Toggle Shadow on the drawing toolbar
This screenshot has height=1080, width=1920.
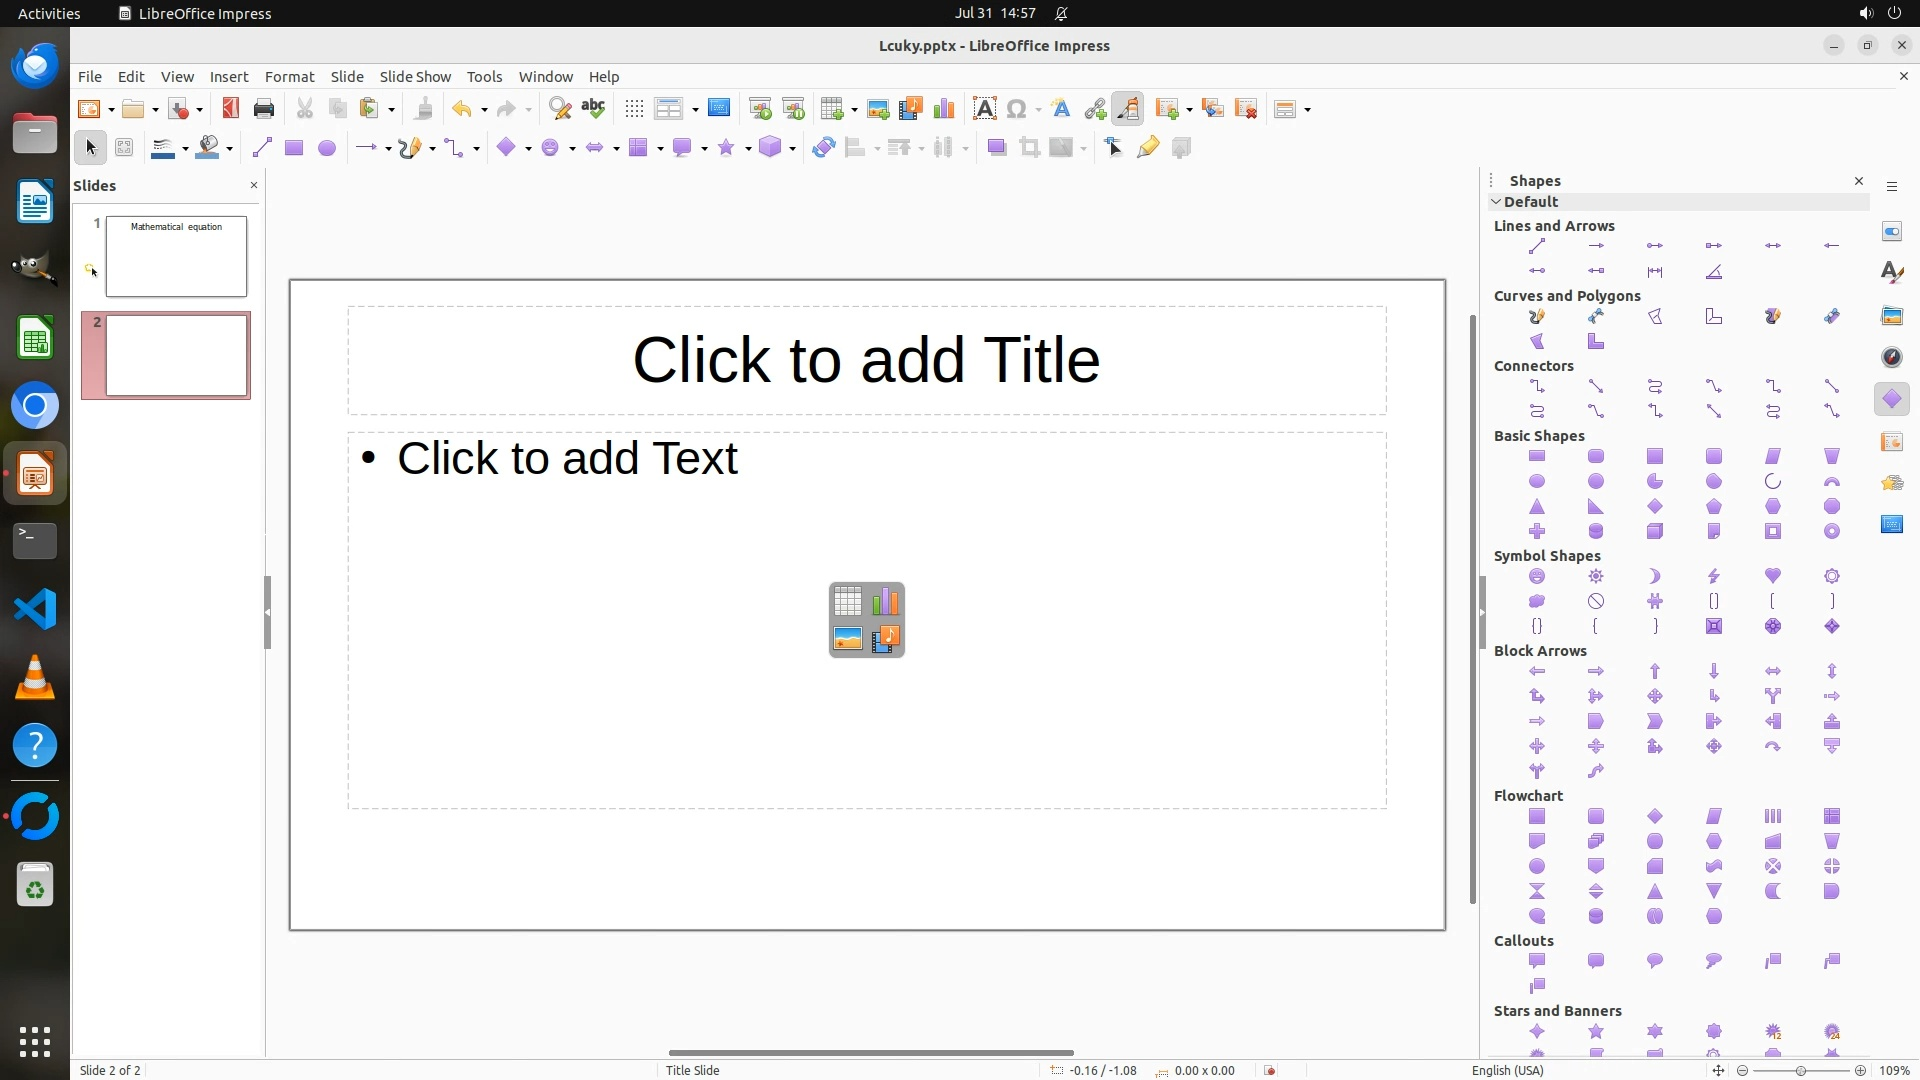[x=996, y=148]
